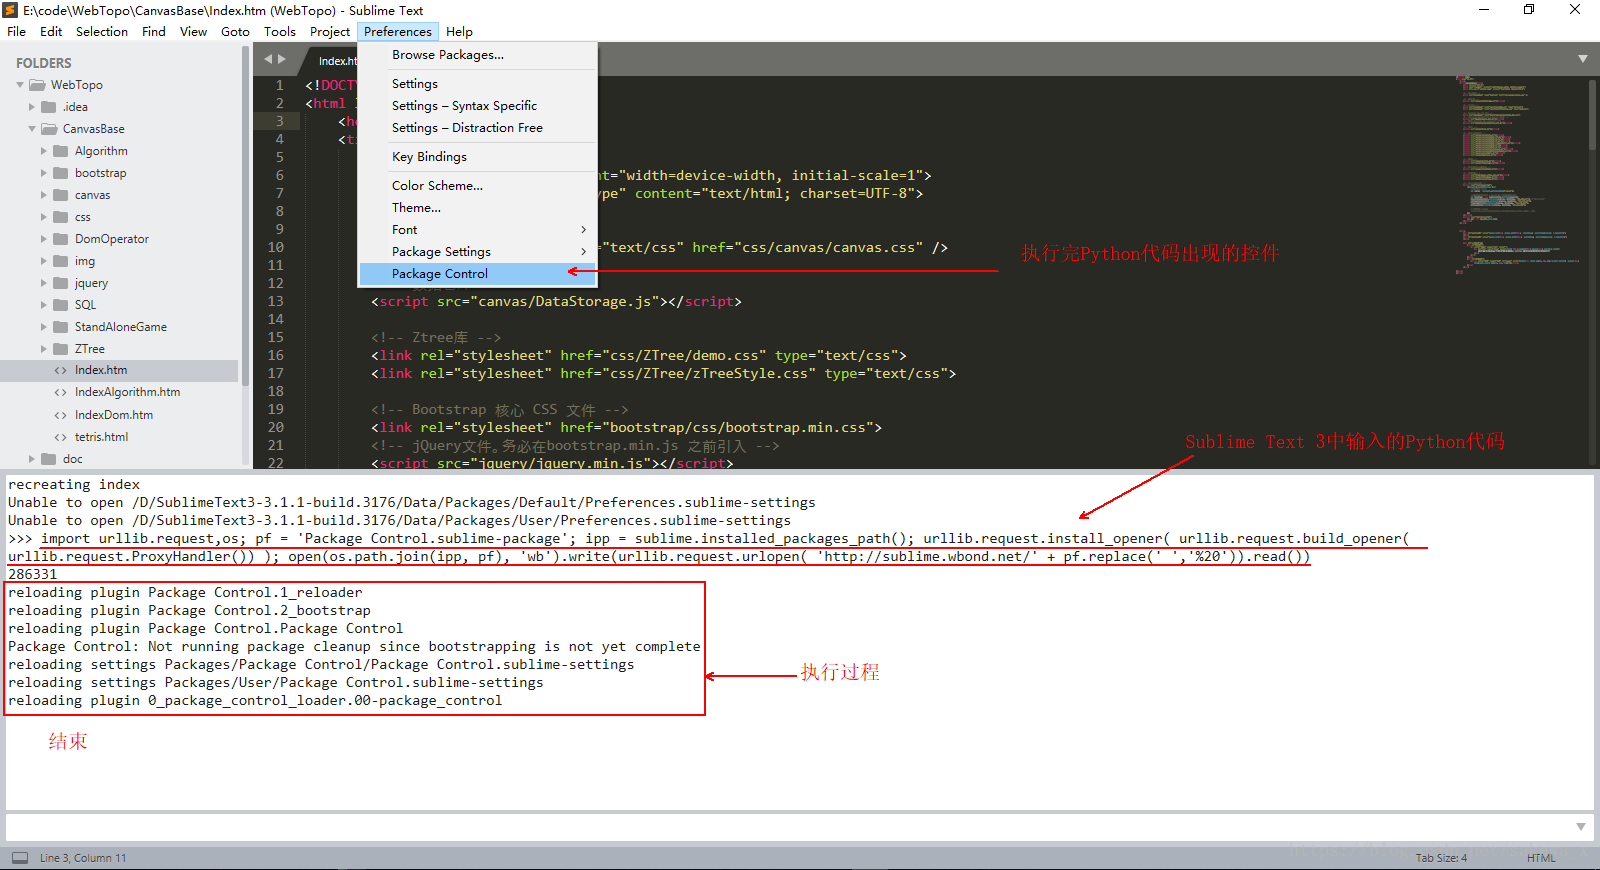The height and width of the screenshot is (870, 1600).
Task: Choose Color Scheme... menu entry
Action: (x=478, y=186)
